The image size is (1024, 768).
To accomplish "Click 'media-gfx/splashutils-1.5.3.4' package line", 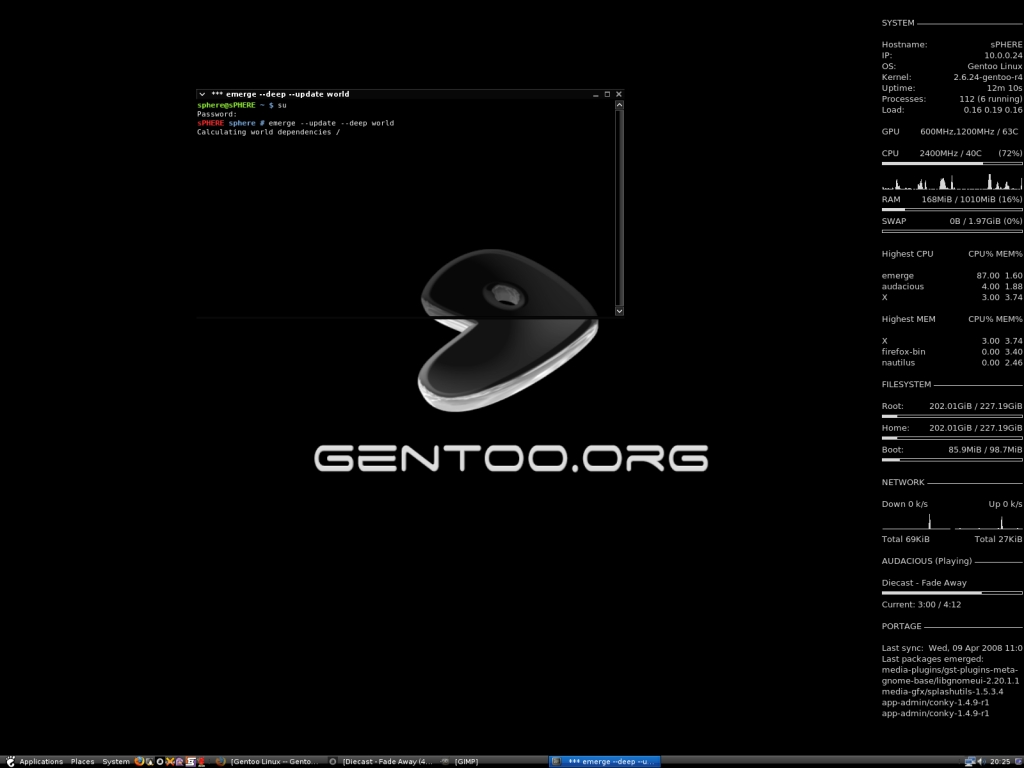I will 942,691.
